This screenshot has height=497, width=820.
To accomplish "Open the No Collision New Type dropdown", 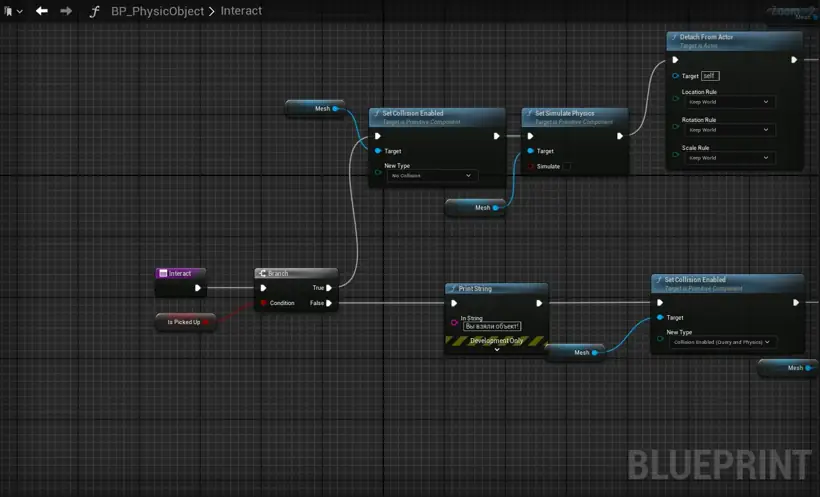I will (431, 176).
